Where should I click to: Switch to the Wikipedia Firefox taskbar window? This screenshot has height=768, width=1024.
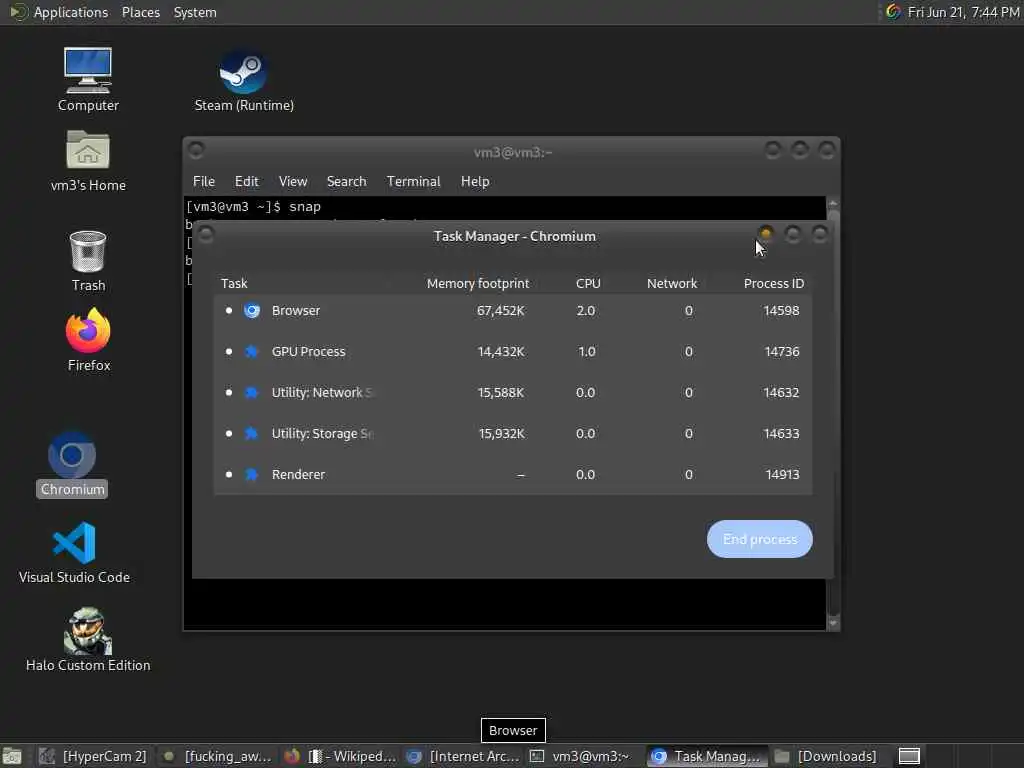[342, 756]
